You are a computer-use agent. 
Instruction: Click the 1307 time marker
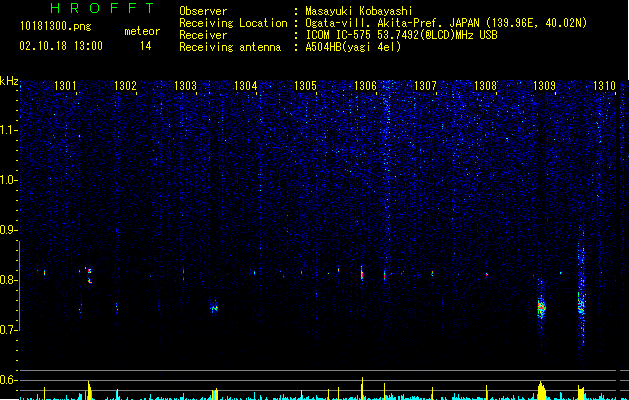425,86
